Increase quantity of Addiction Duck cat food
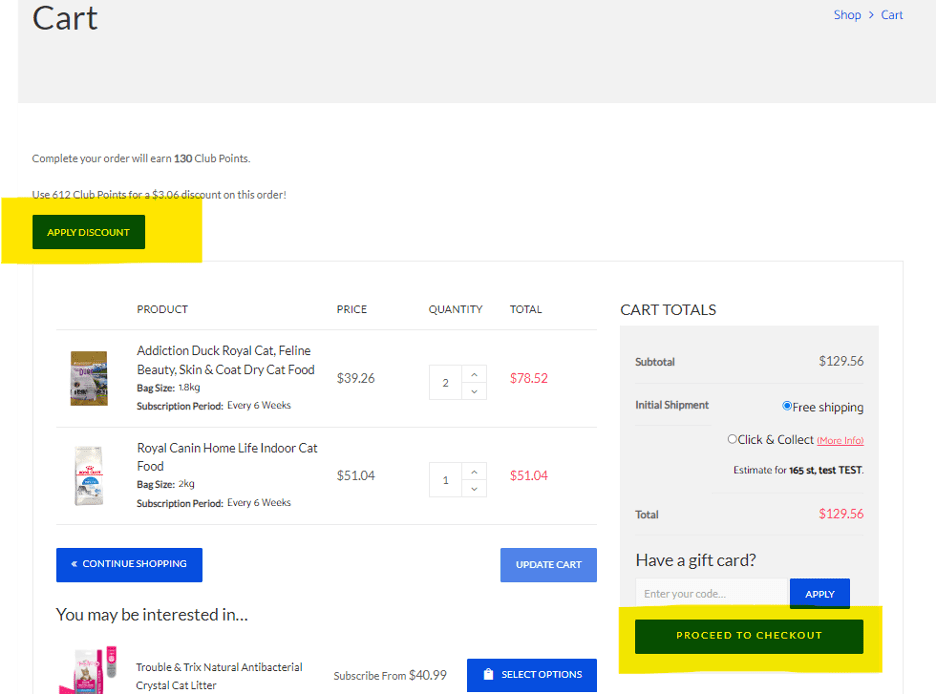Screen dimensions: 936x694 474,374
